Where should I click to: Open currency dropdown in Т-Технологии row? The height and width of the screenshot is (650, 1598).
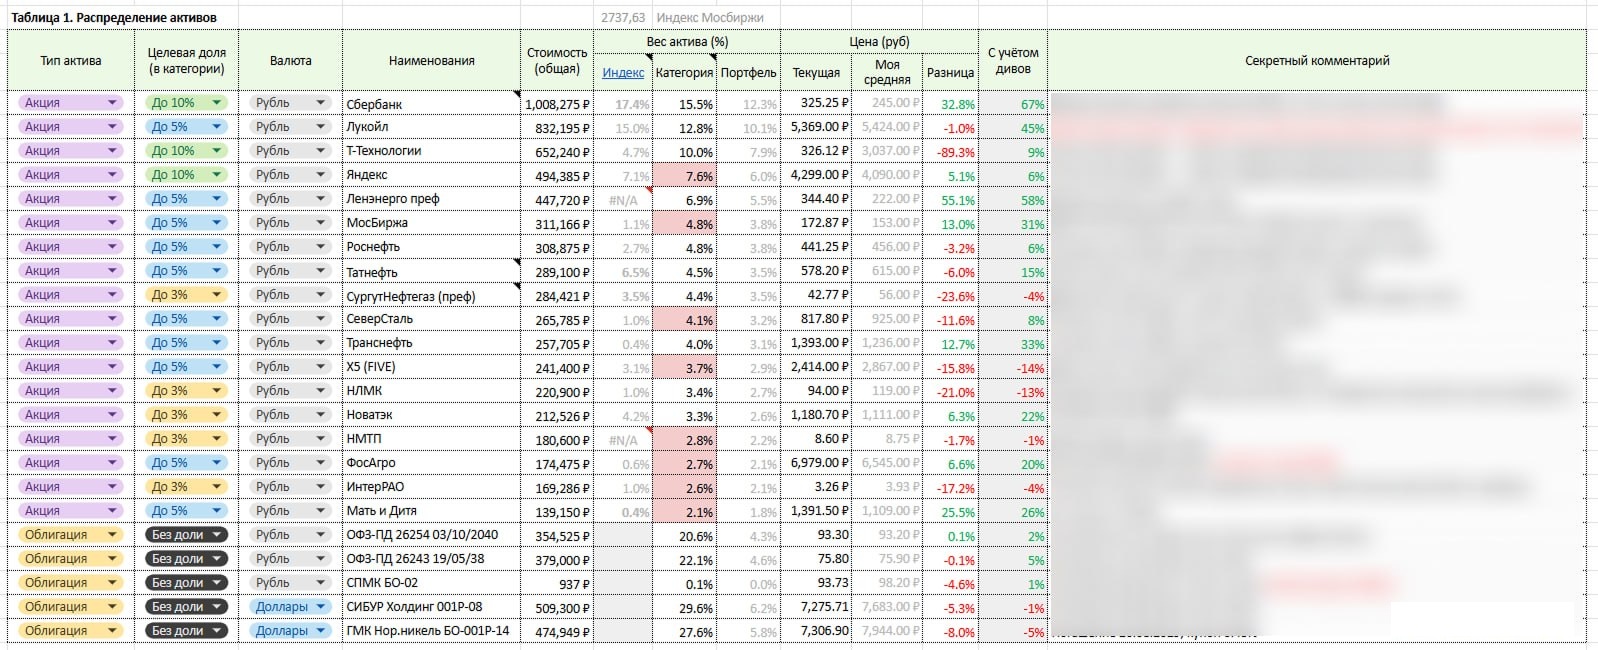(290, 151)
